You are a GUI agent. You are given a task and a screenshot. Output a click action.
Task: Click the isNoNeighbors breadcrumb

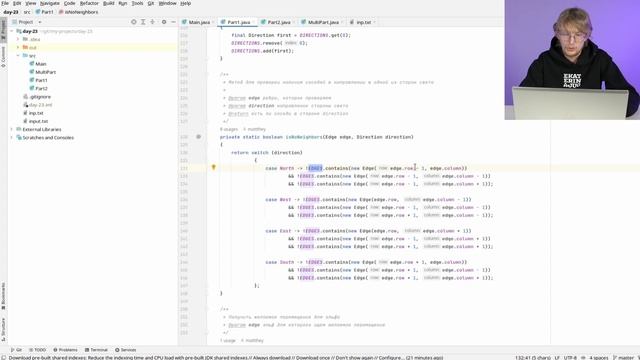pos(78,12)
